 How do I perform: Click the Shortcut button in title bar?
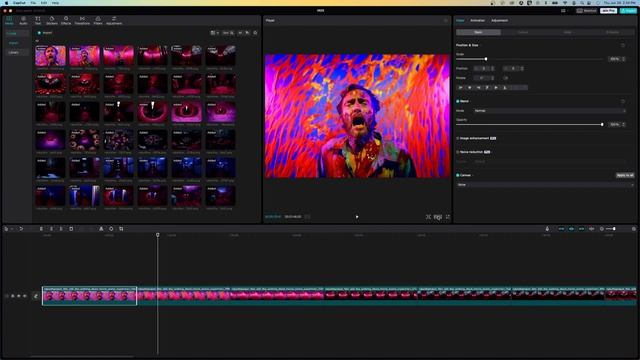[587, 11]
